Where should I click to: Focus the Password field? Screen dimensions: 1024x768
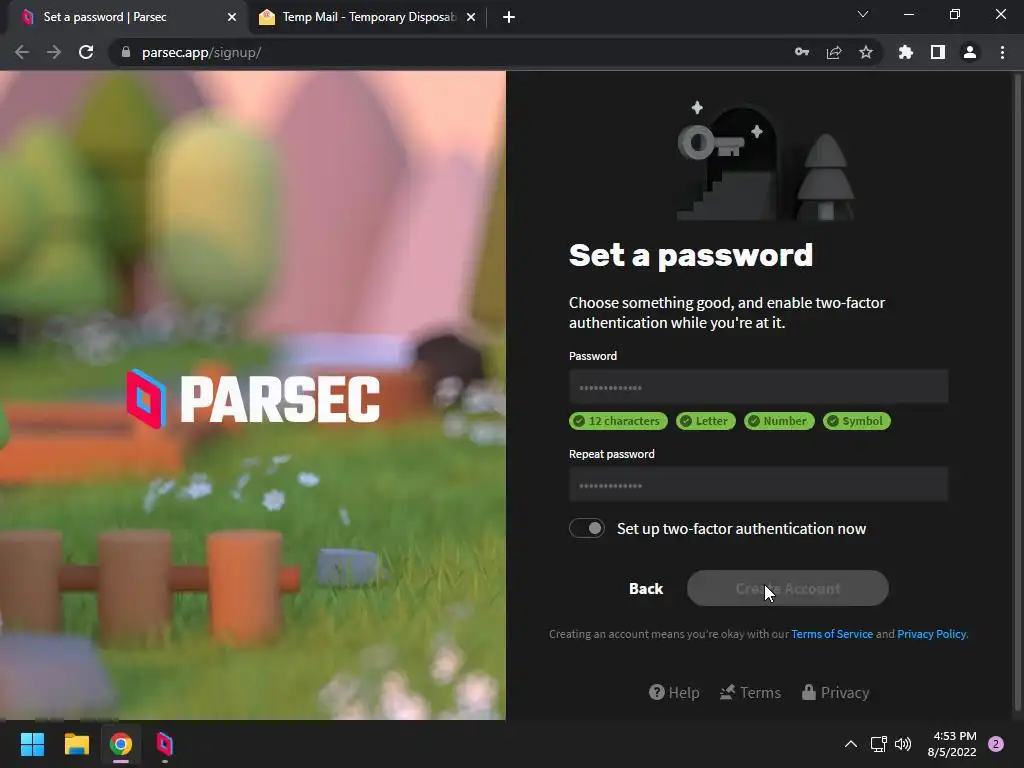(x=758, y=387)
